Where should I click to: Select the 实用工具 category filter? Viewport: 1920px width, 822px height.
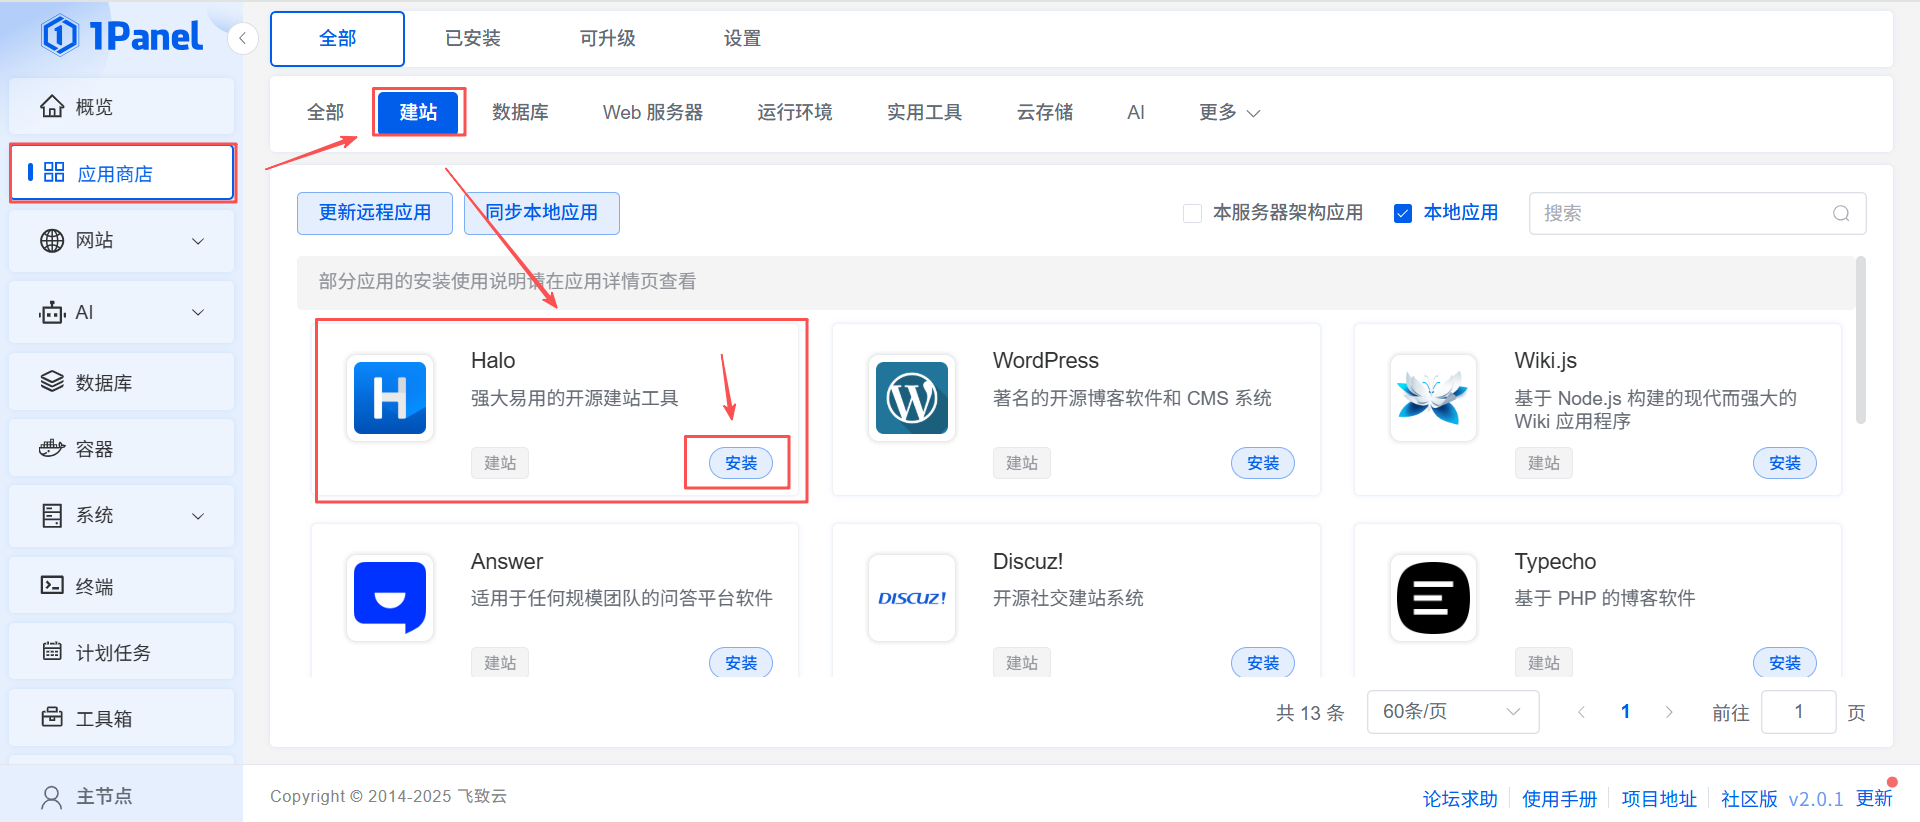point(924,112)
